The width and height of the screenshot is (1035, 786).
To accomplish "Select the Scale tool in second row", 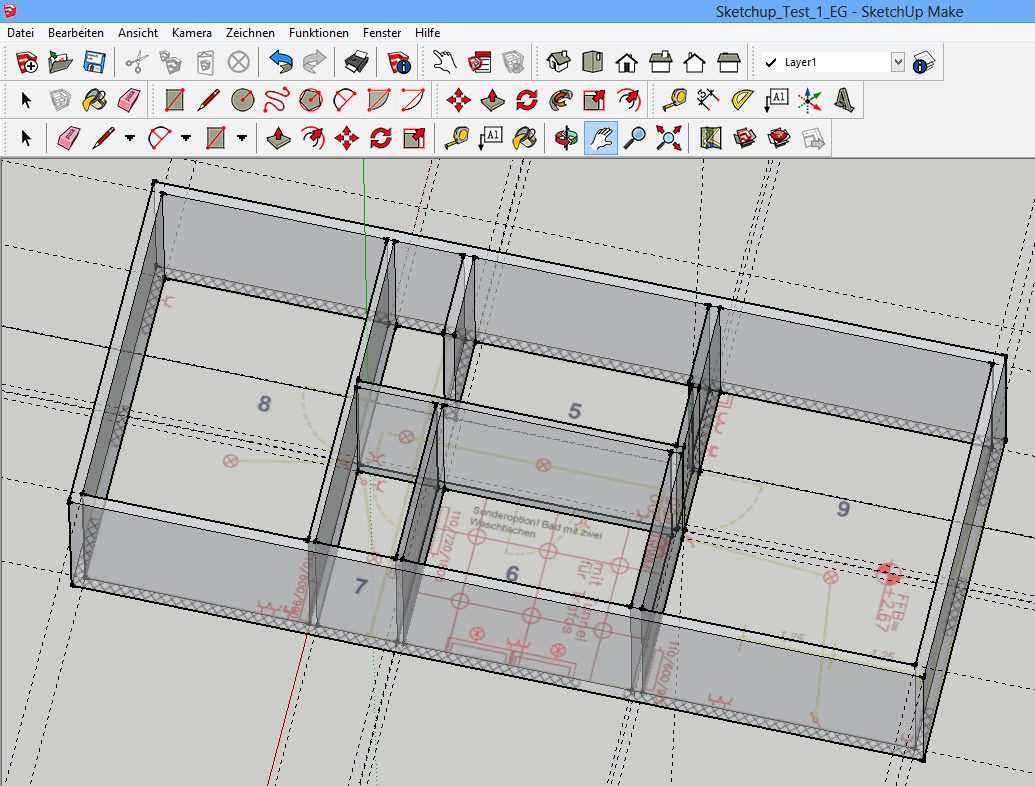I will click(594, 100).
